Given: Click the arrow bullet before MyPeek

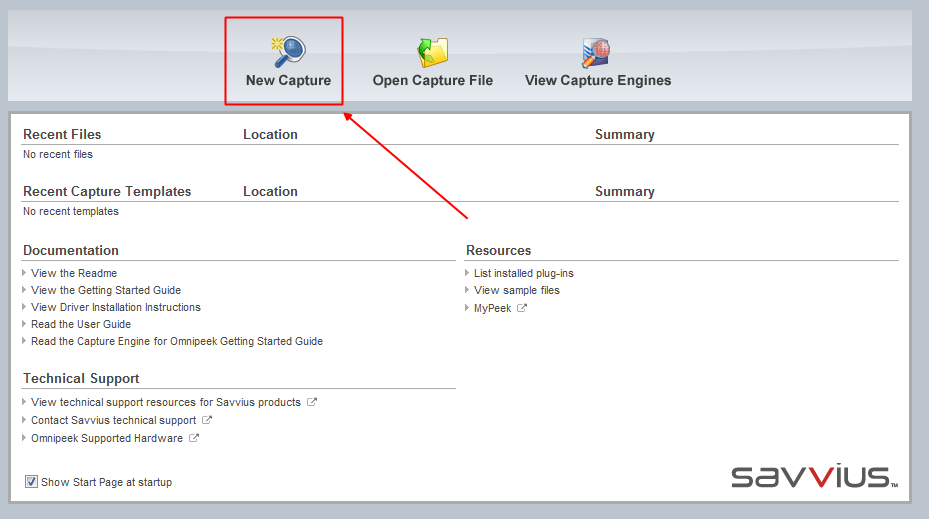Looking at the screenshot, I should click(467, 307).
